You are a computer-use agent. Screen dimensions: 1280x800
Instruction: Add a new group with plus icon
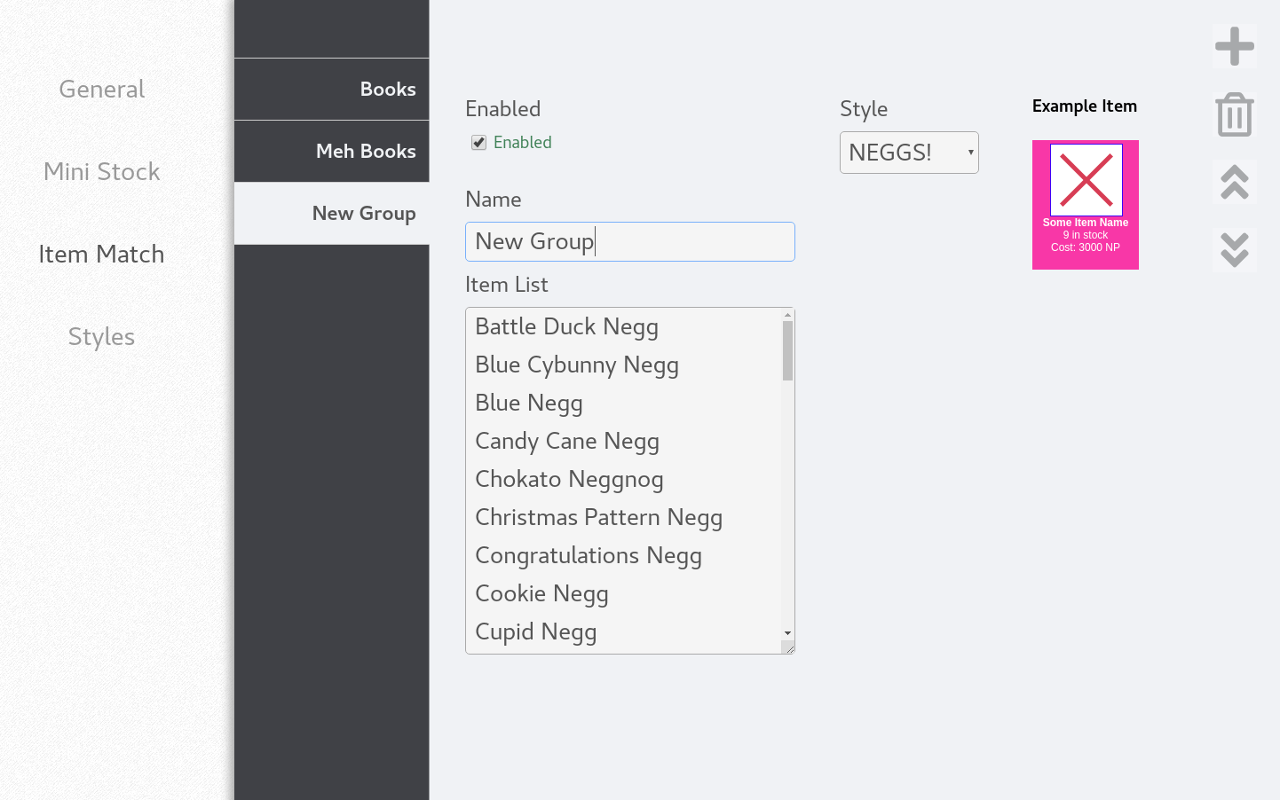(x=1234, y=46)
